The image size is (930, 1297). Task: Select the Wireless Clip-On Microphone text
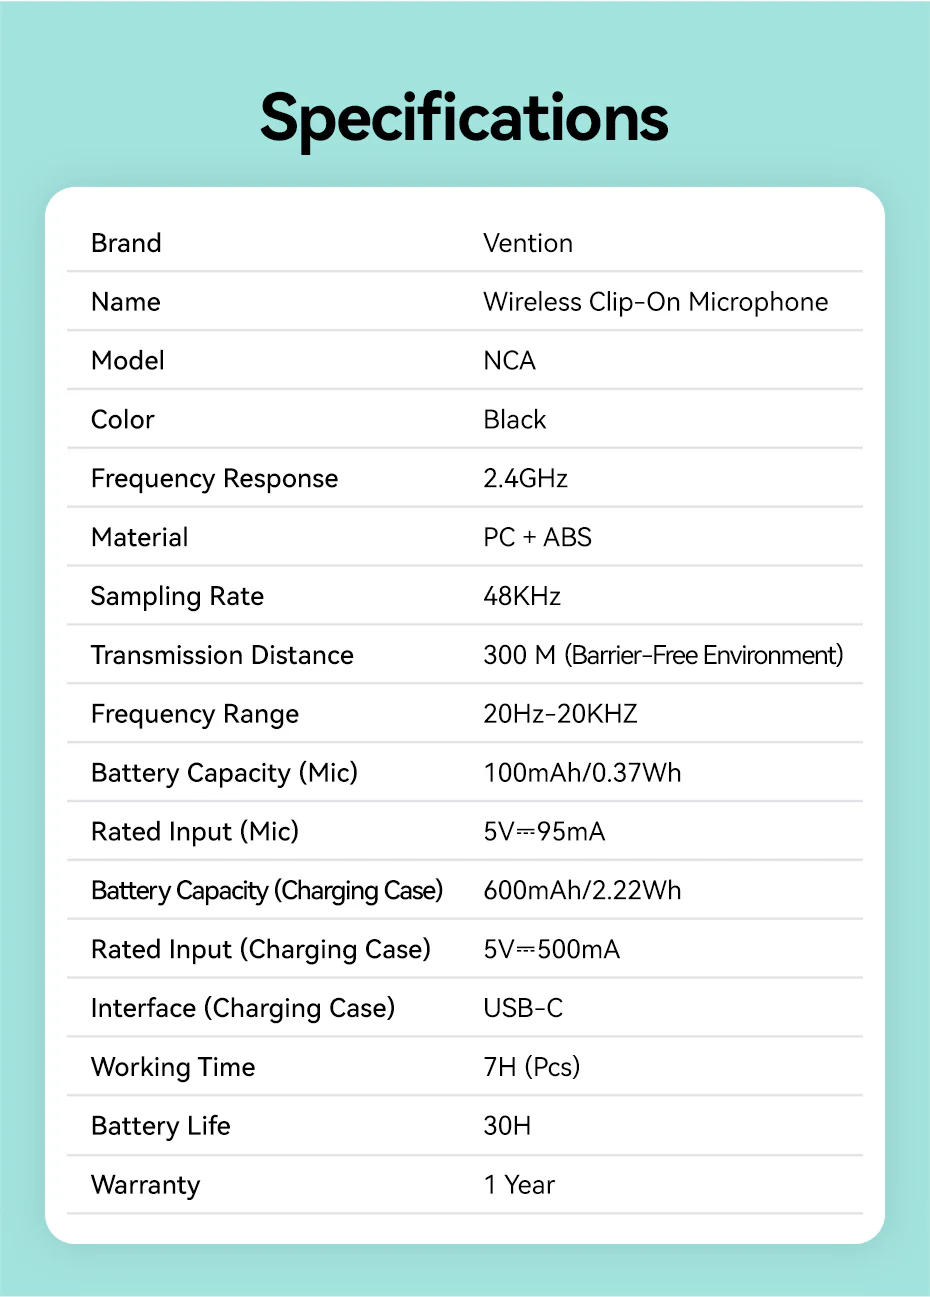(x=655, y=302)
